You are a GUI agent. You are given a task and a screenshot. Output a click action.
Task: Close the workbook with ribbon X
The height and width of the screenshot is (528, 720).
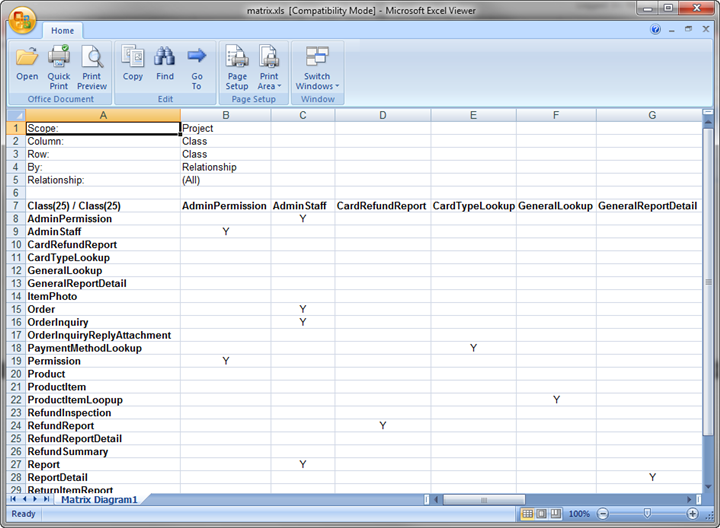pos(706,29)
